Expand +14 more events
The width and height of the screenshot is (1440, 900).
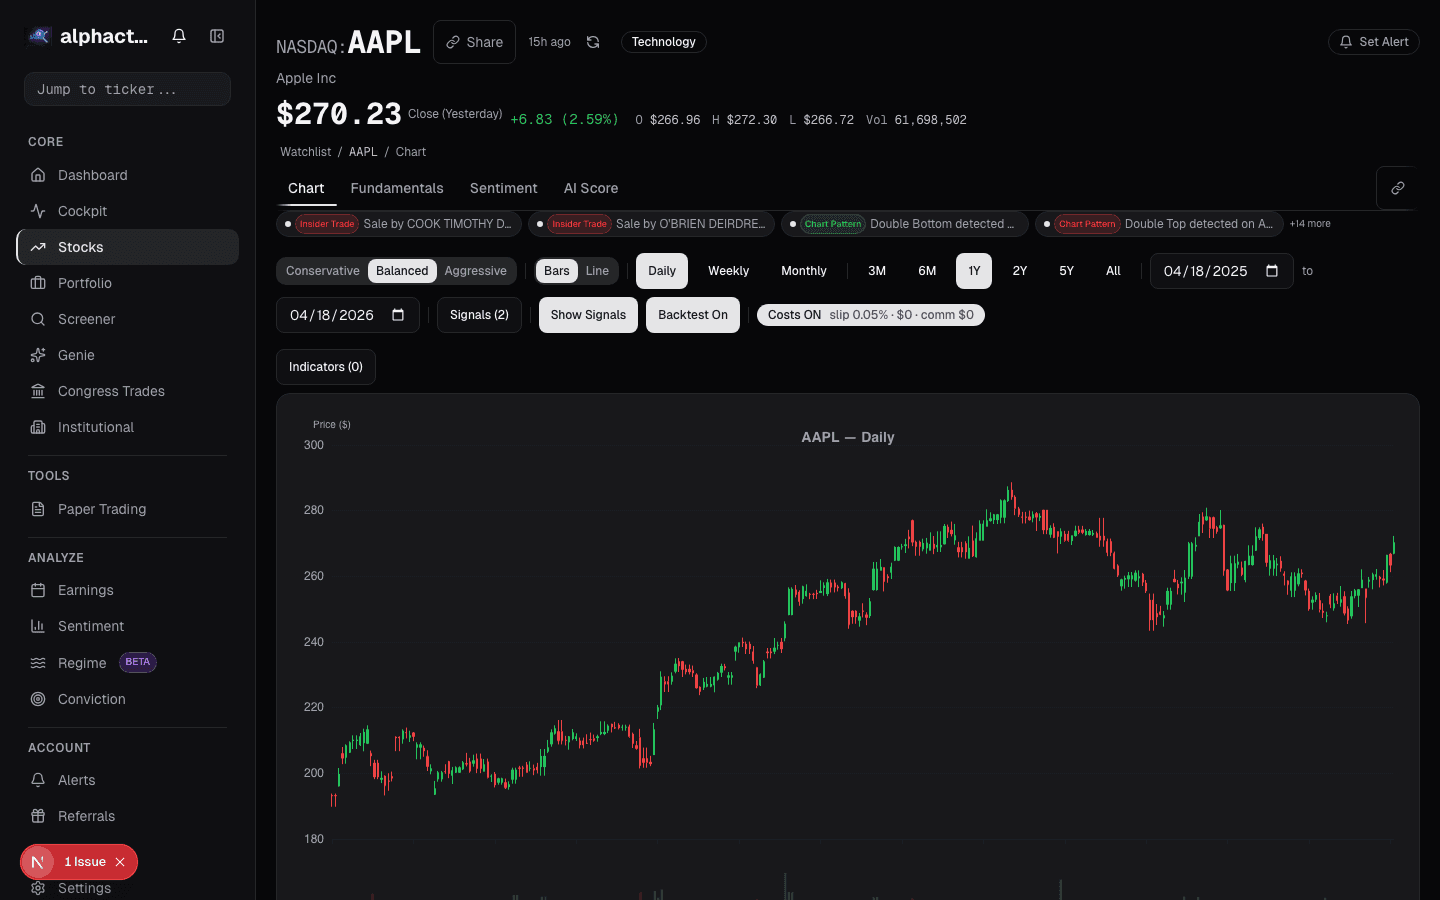1310,224
